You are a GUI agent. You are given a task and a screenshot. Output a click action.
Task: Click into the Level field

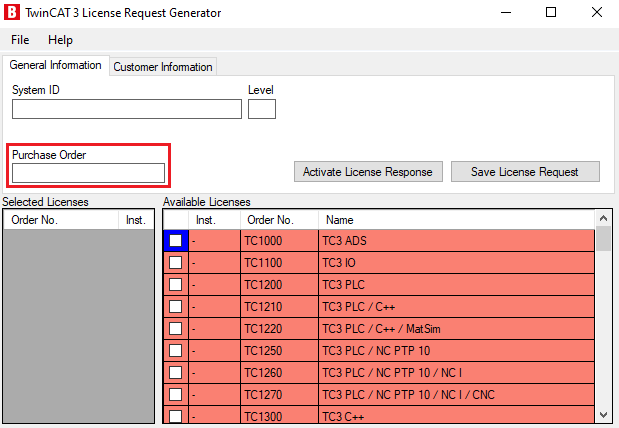pos(262,109)
